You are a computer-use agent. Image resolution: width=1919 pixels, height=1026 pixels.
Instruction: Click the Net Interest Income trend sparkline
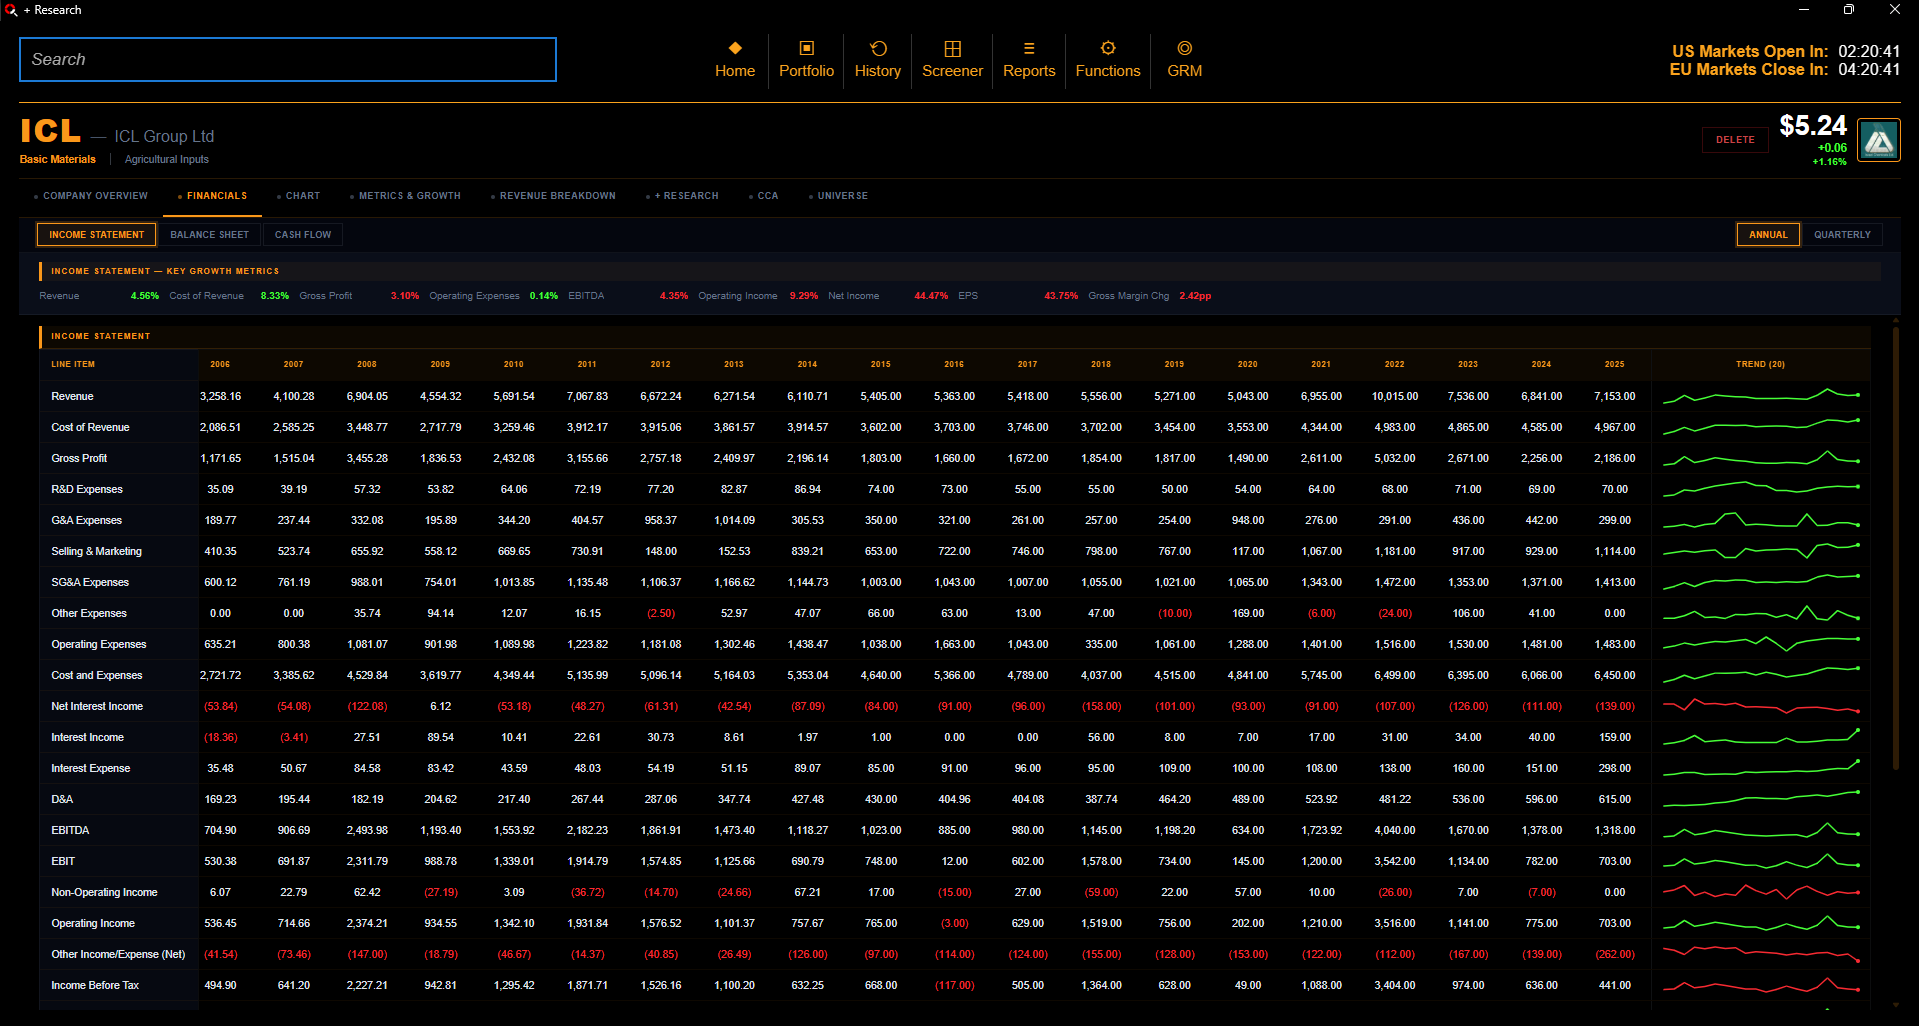[x=1760, y=706]
